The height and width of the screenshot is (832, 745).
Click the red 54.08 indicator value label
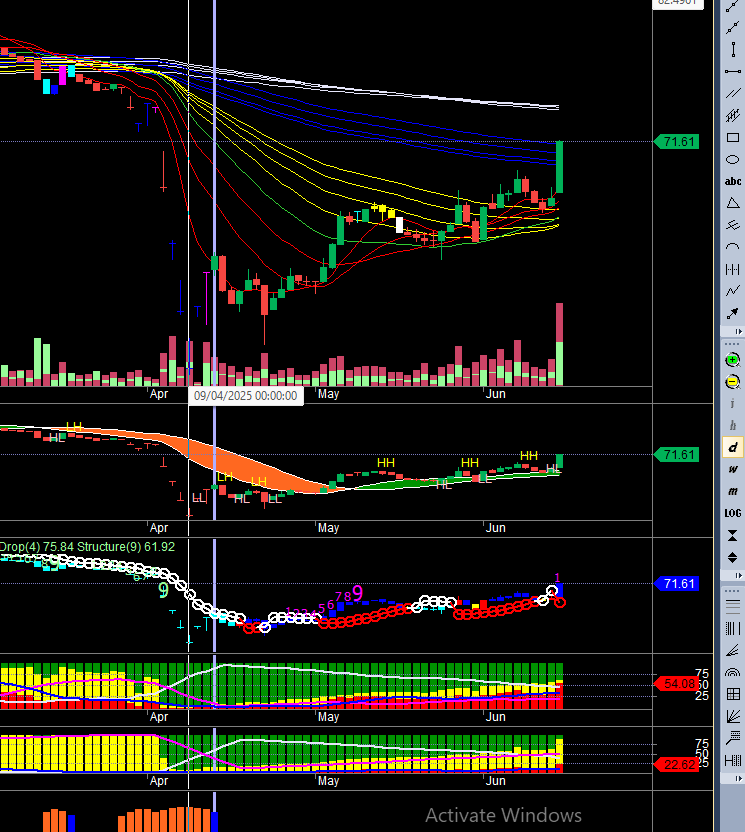(x=677, y=684)
